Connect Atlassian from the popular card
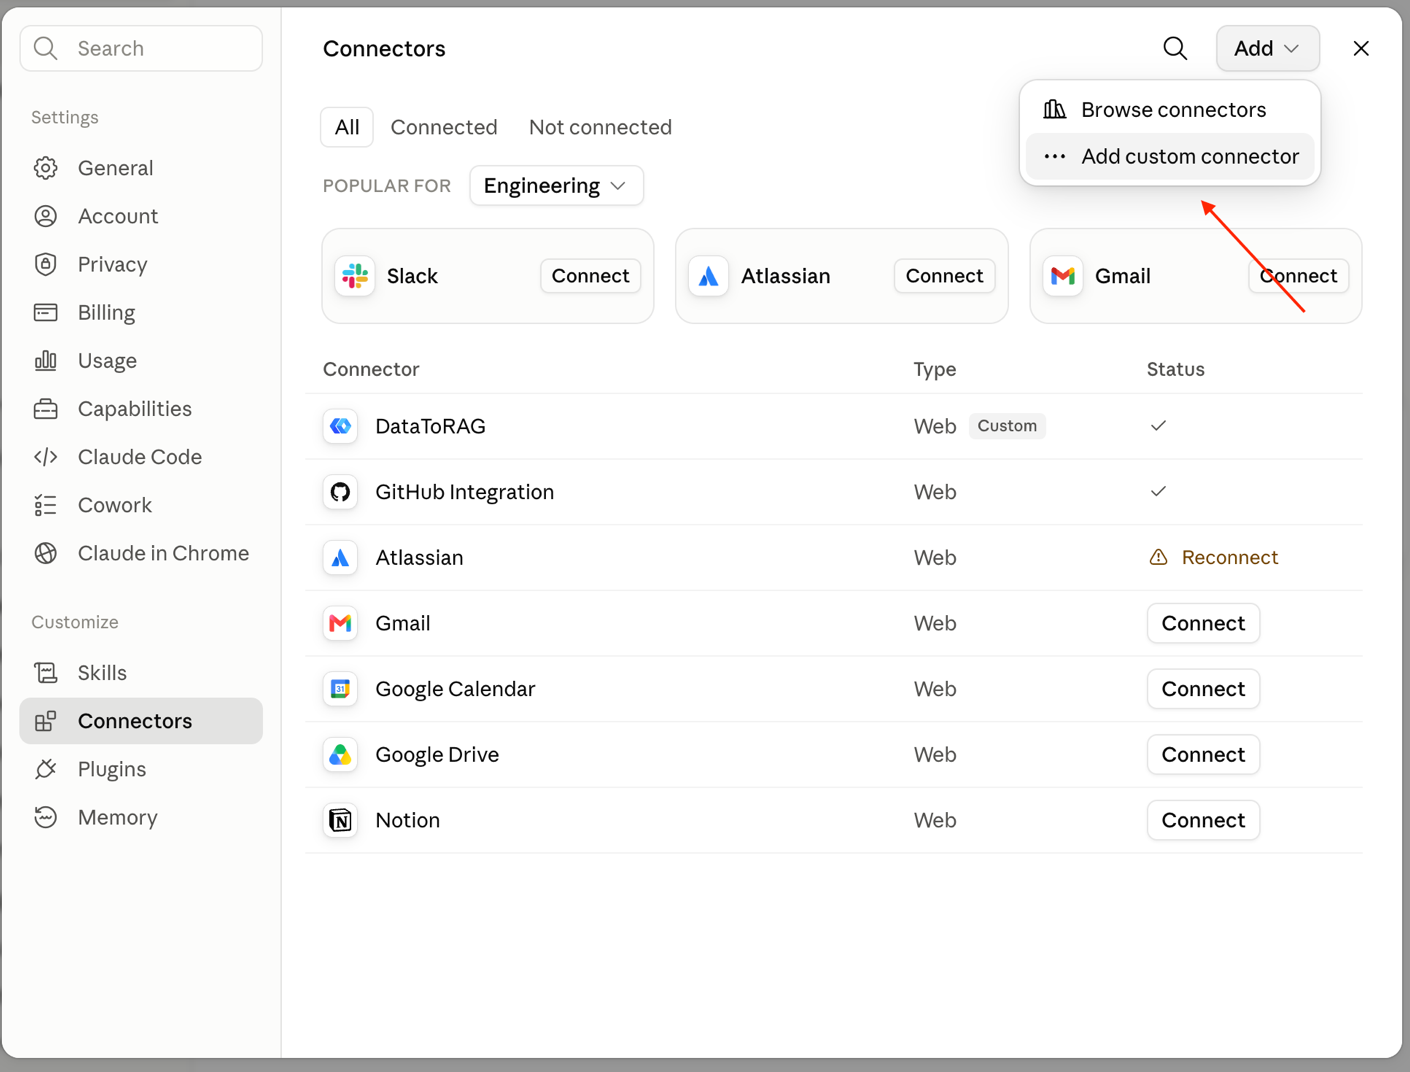This screenshot has width=1410, height=1072. coord(944,276)
